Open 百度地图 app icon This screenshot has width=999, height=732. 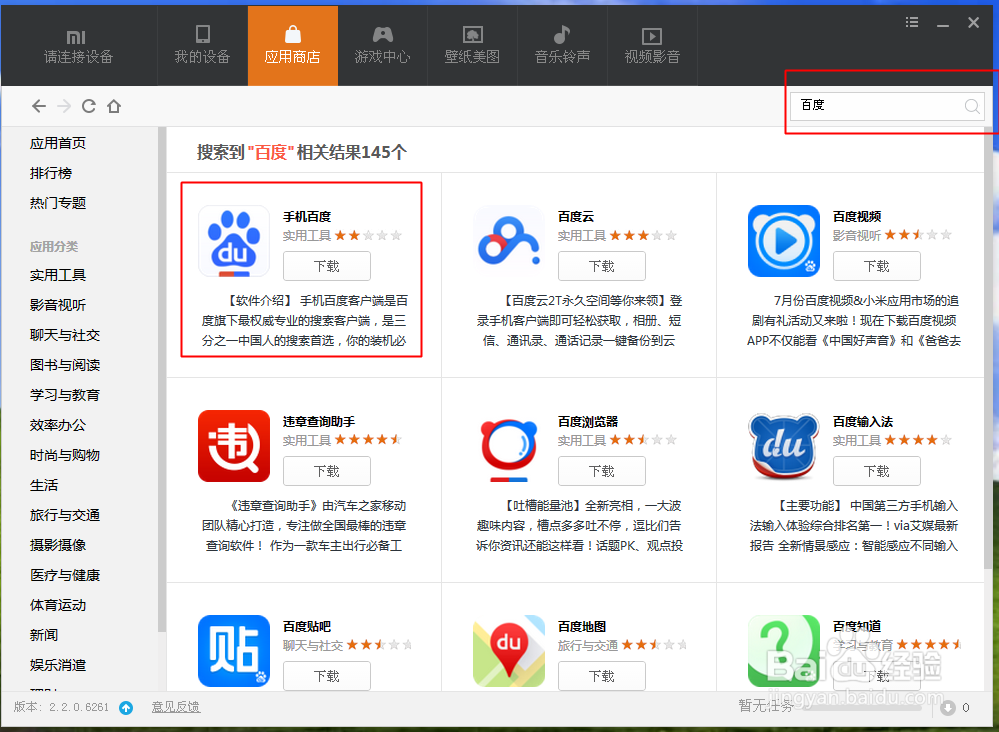(x=508, y=650)
